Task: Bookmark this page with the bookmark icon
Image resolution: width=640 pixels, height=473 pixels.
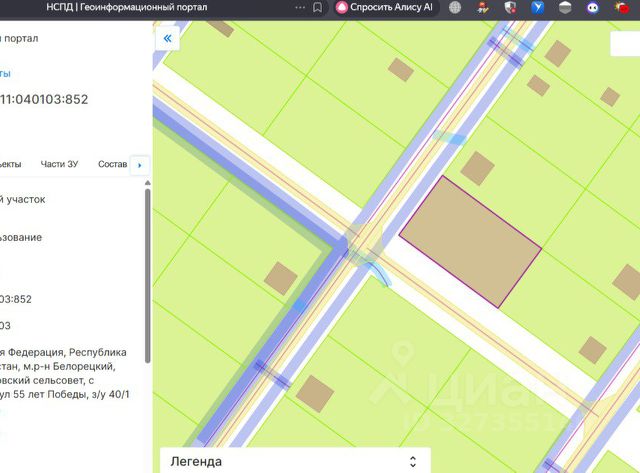Action: (x=318, y=7)
